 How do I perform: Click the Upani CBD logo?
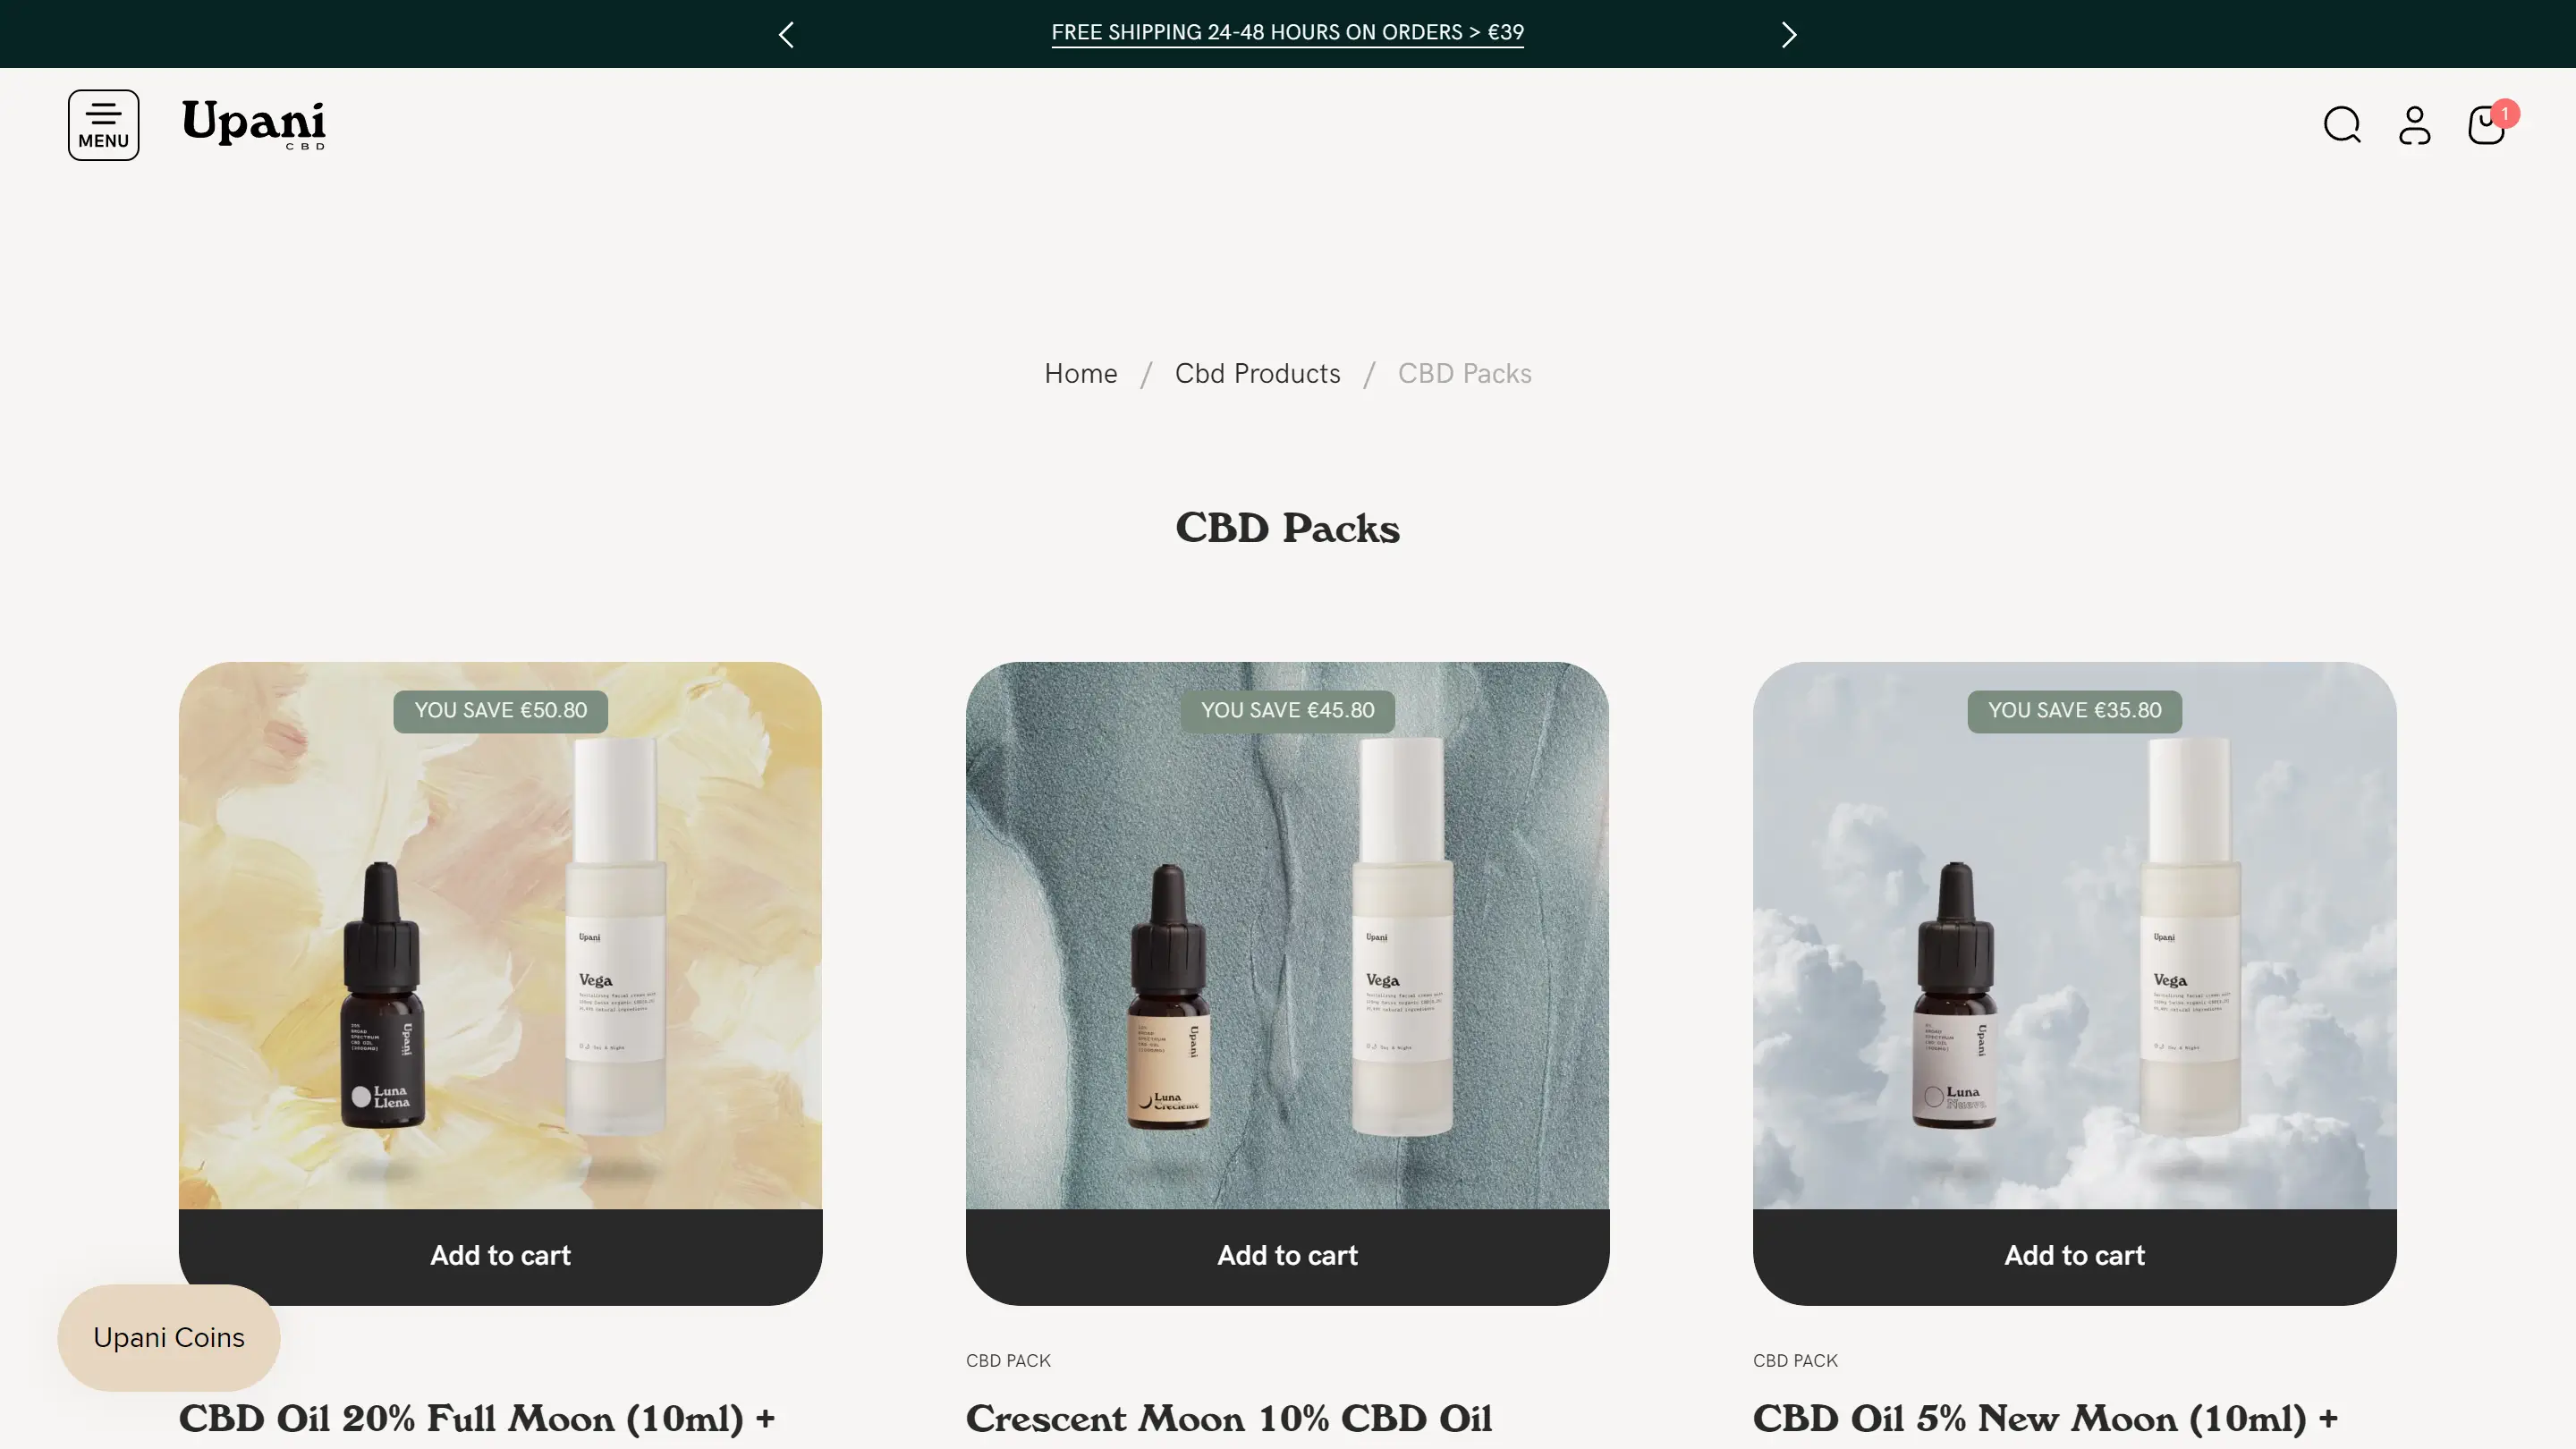click(x=254, y=125)
